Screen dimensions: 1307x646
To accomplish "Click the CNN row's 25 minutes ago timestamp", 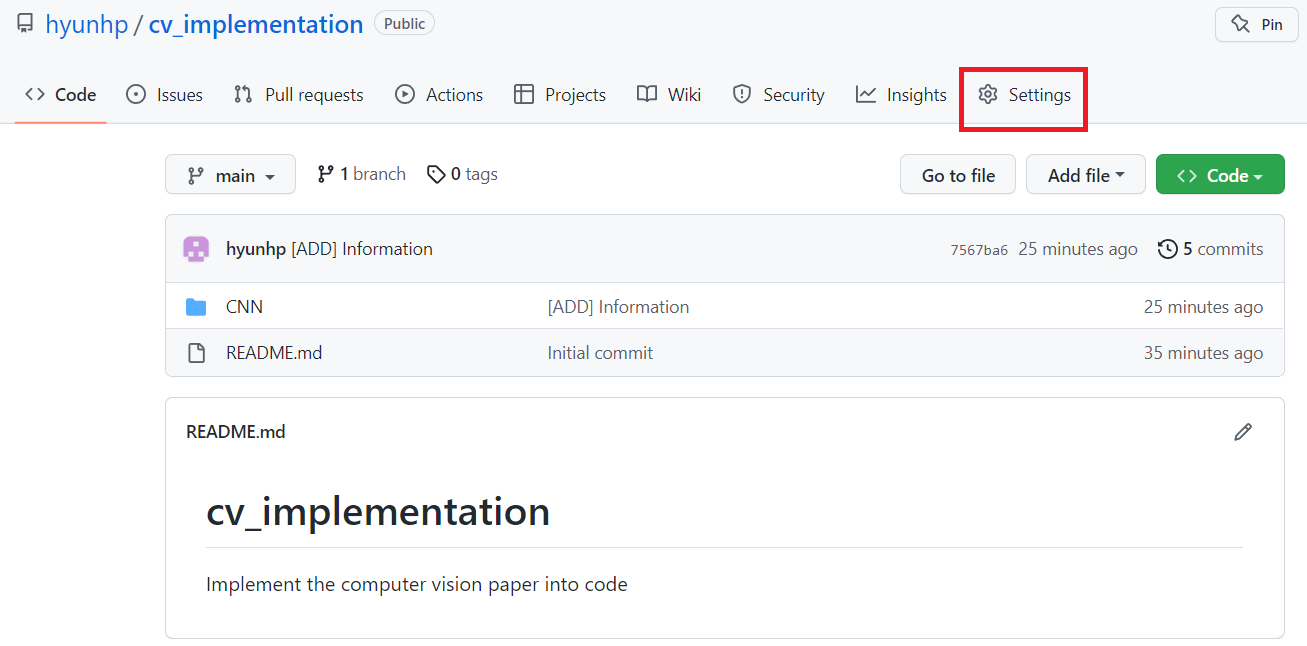I will click(1203, 307).
